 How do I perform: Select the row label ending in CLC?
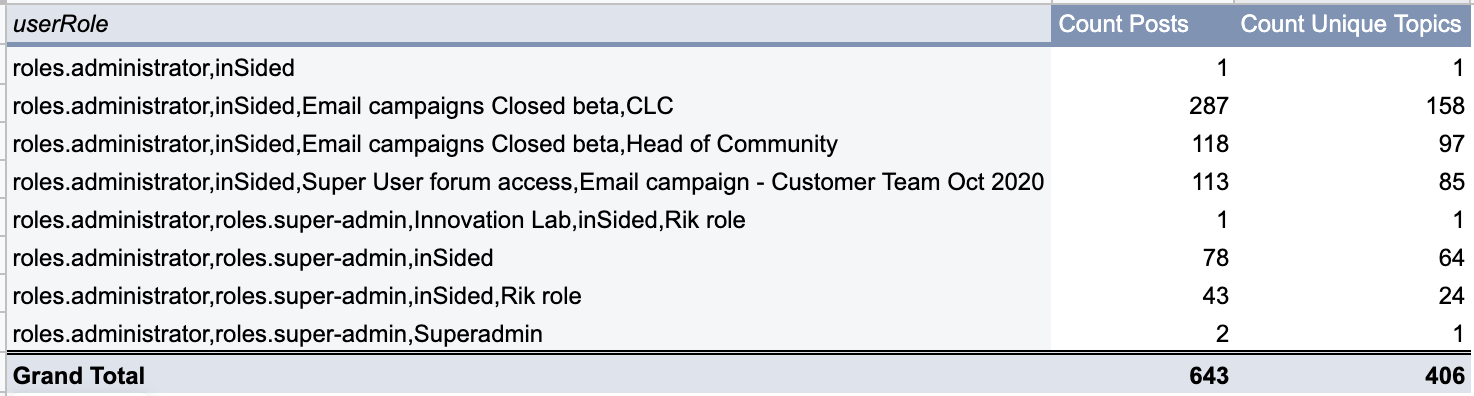(x=350, y=106)
